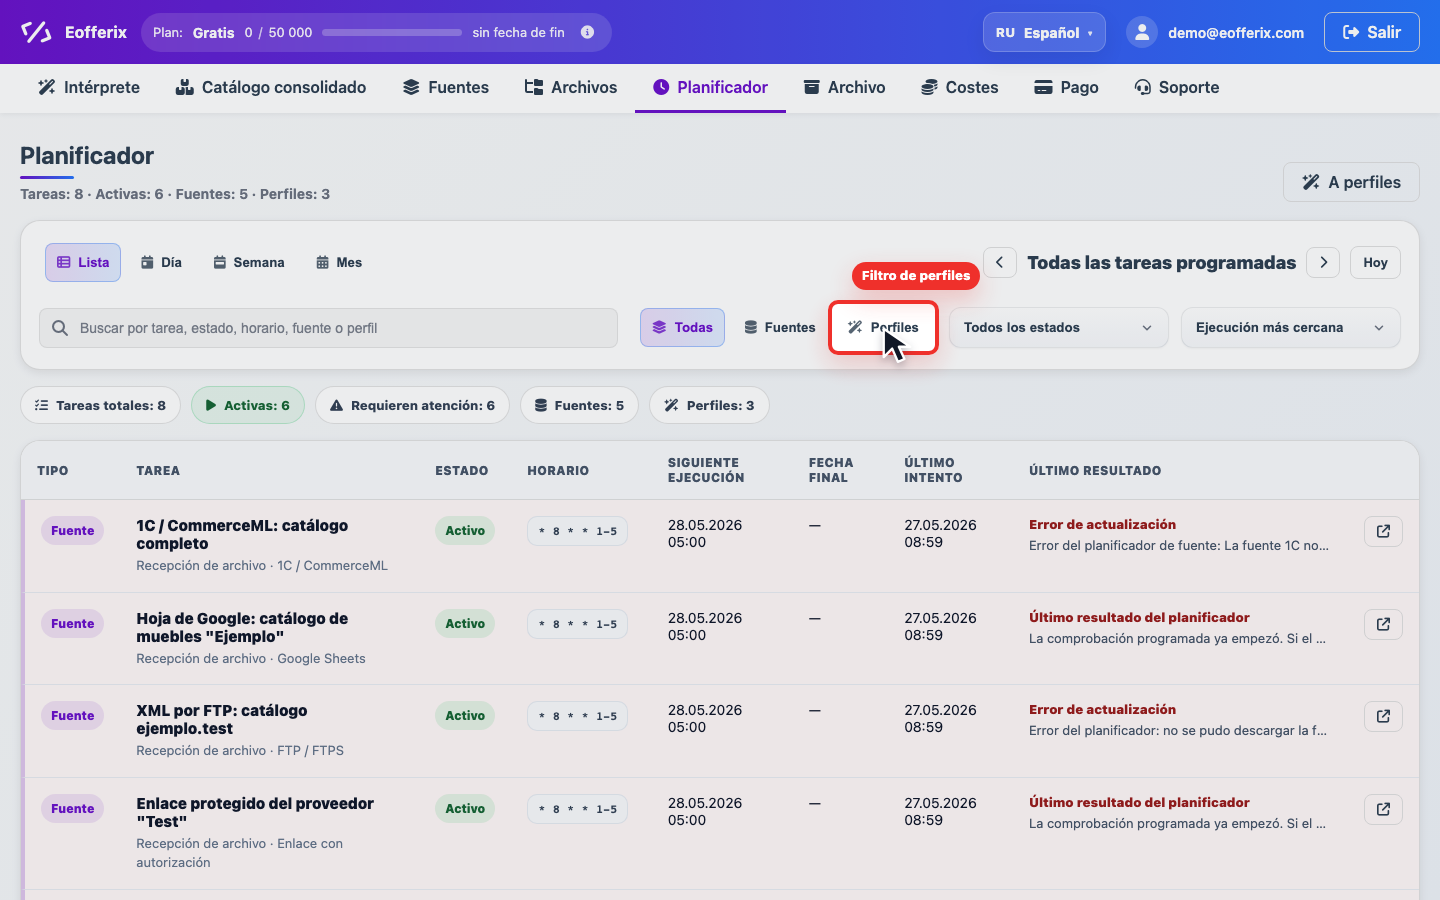
Task: Switch to Mes view
Action: click(x=339, y=262)
